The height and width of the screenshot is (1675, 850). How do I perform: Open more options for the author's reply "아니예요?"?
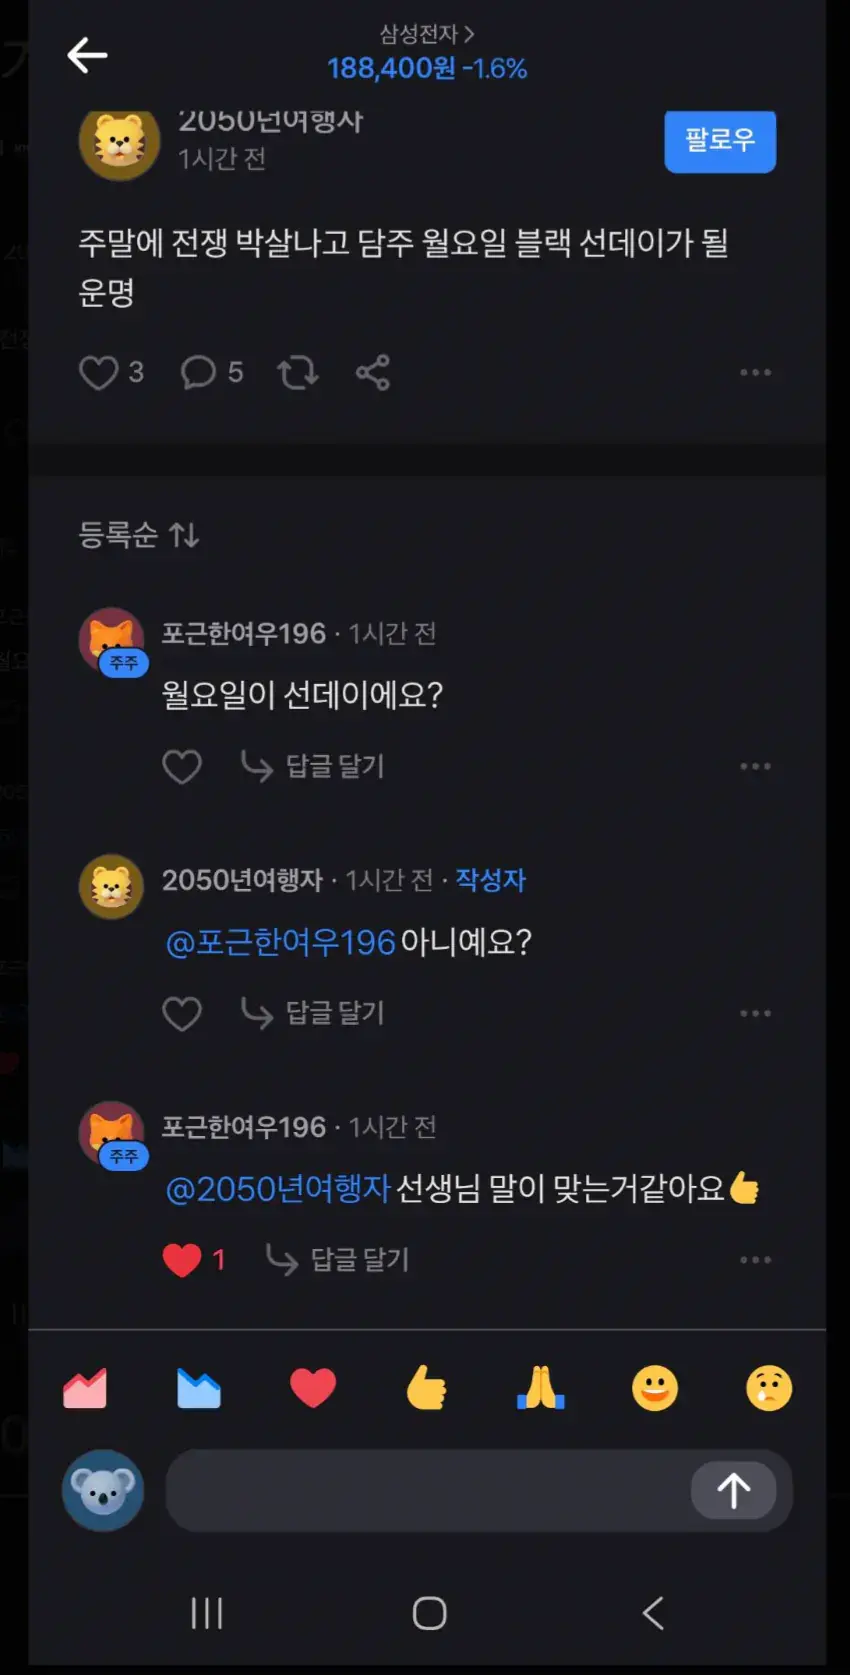(755, 1013)
